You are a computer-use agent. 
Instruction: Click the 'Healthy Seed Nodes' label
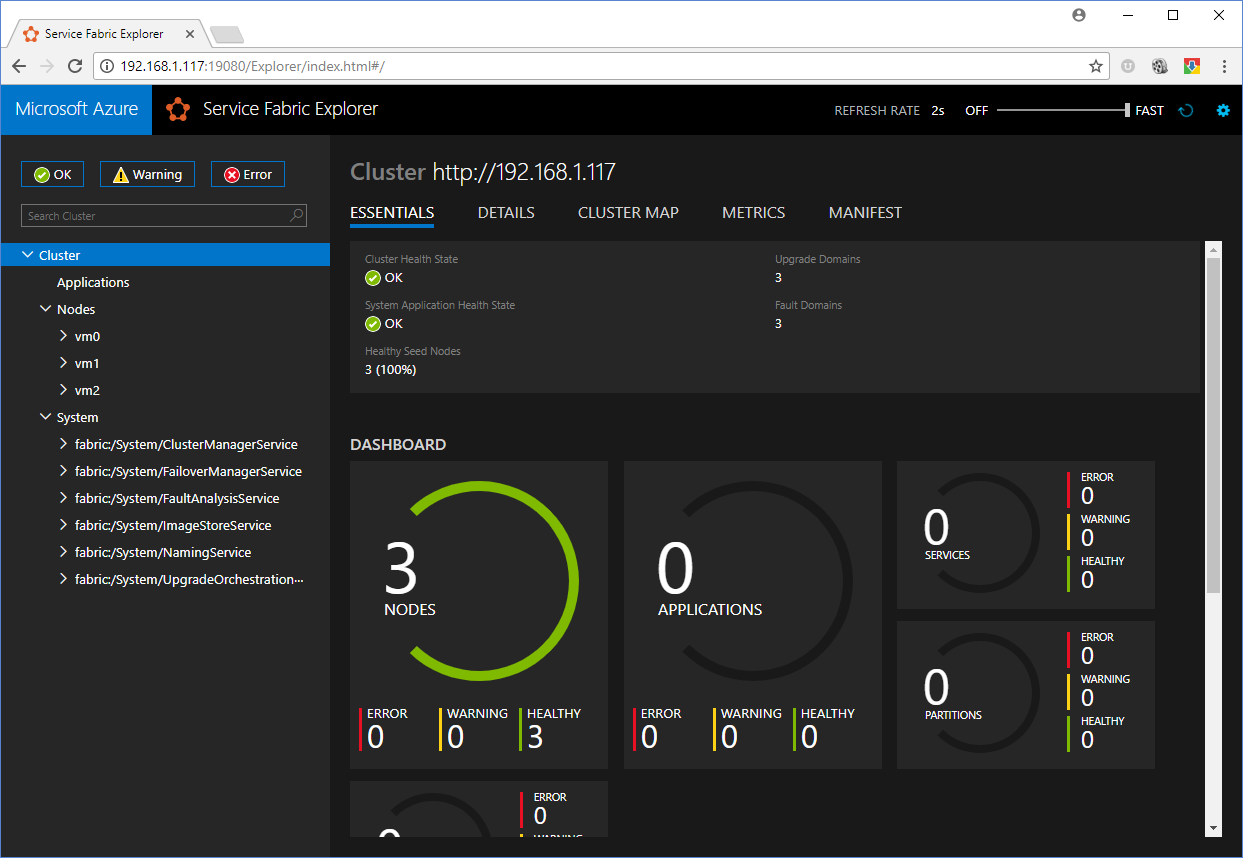point(413,351)
